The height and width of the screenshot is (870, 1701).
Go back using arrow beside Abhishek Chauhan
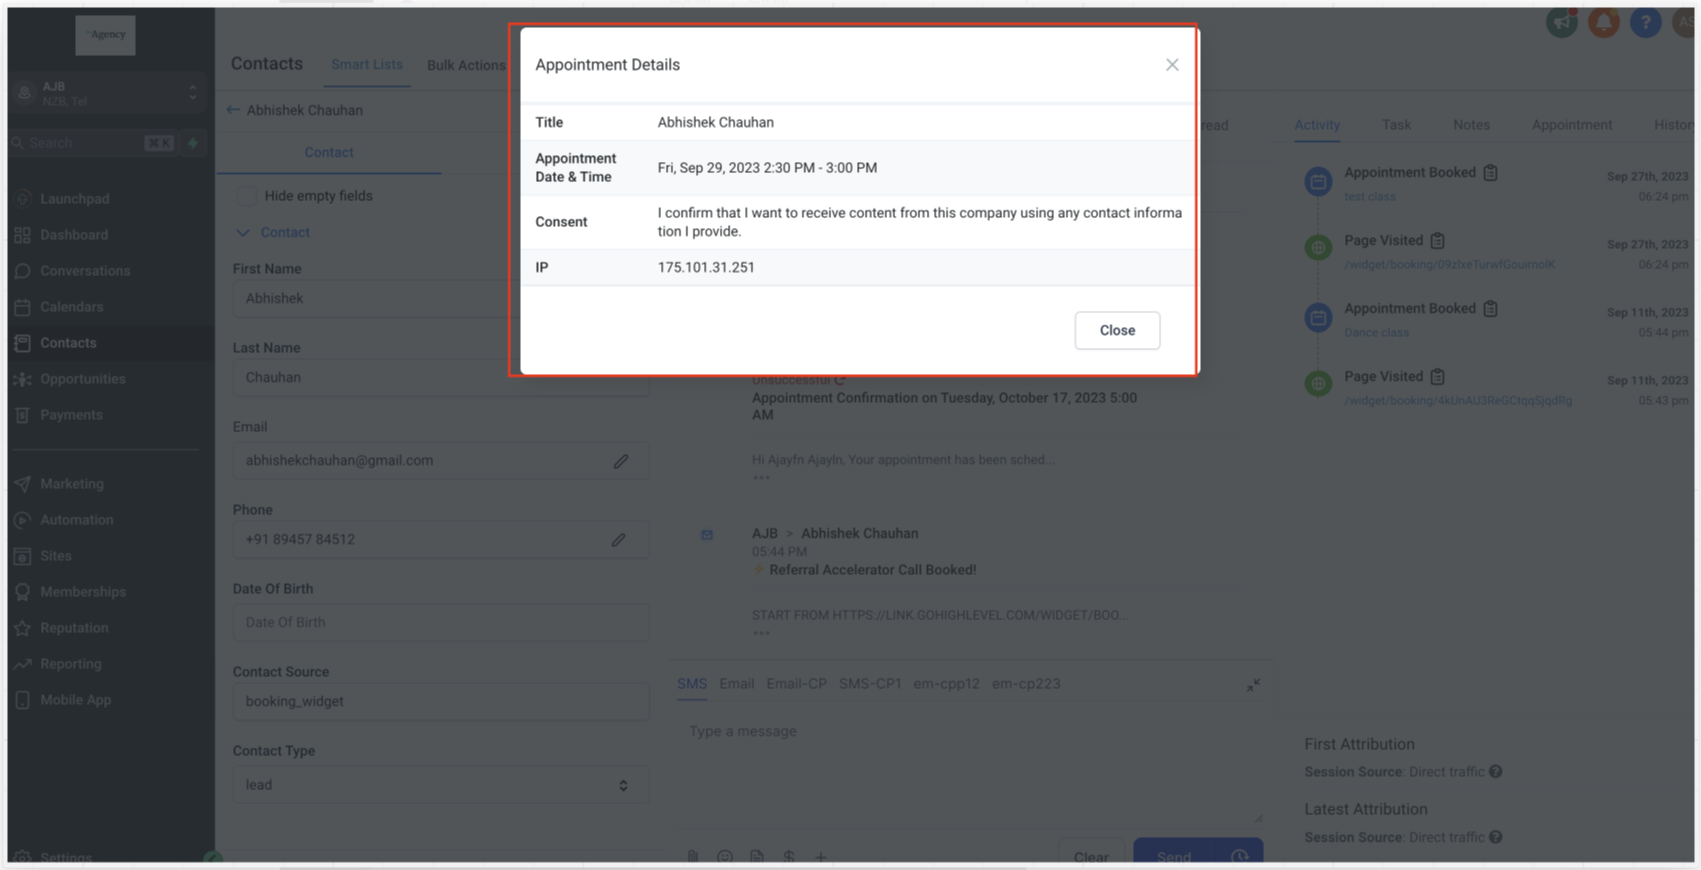coord(233,110)
